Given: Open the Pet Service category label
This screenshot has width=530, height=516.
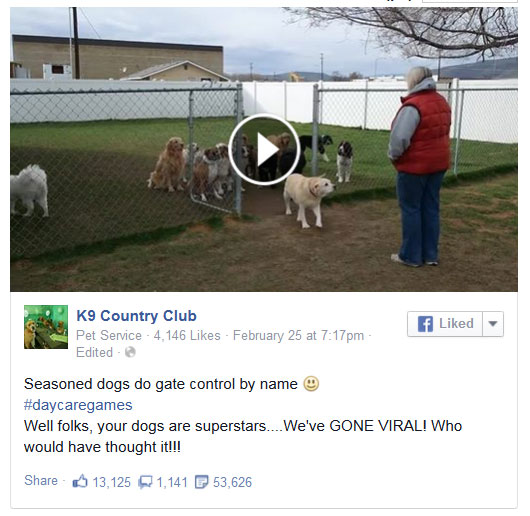Looking at the screenshot, I should pyautogui.click(x=109, y=336).
